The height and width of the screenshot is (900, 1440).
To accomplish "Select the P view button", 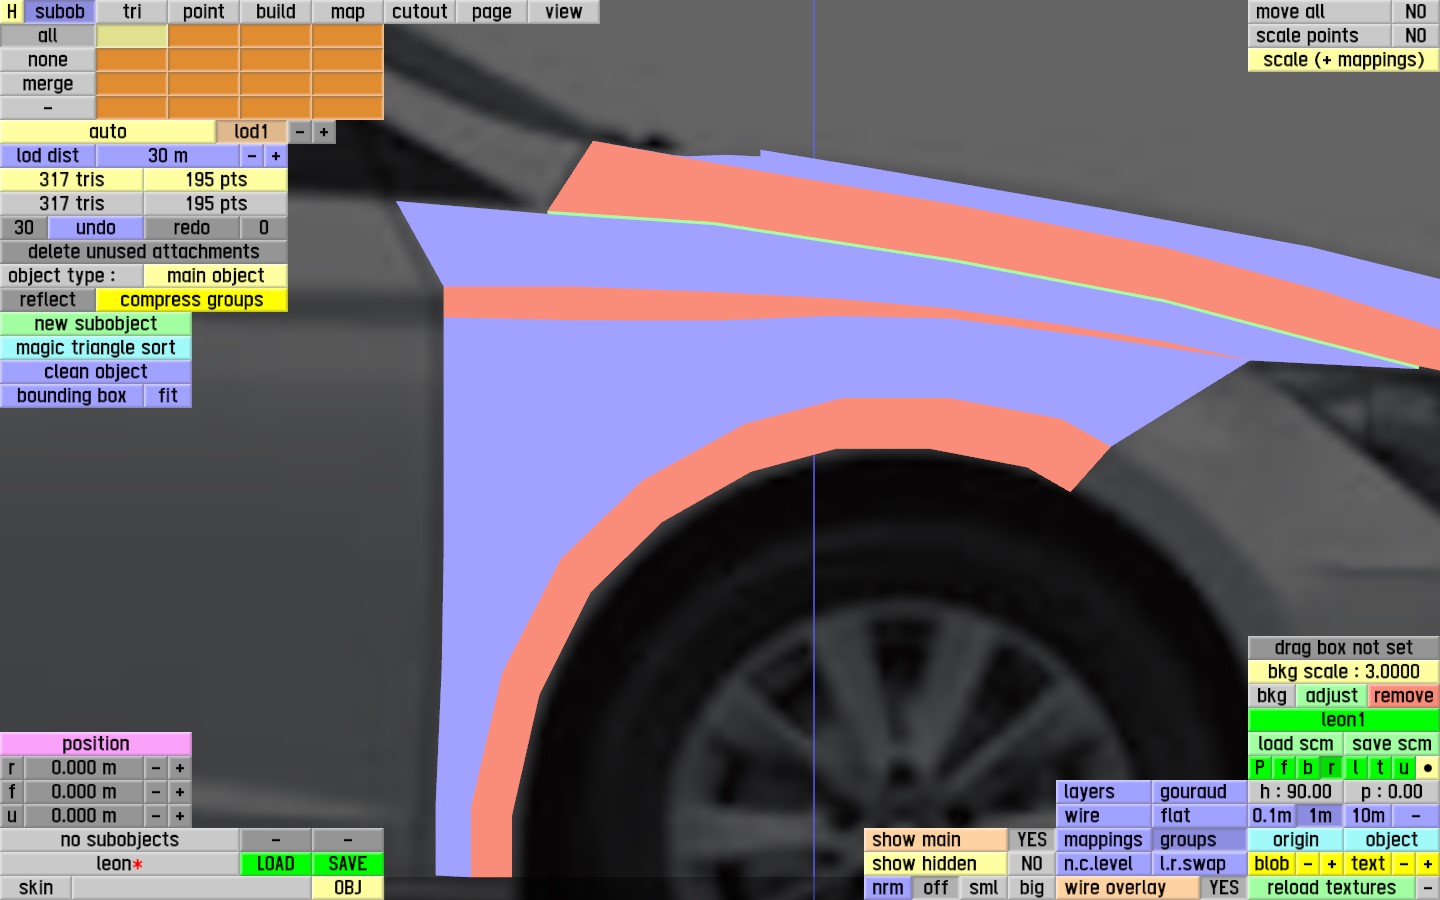I will (x=1260, y=768).
